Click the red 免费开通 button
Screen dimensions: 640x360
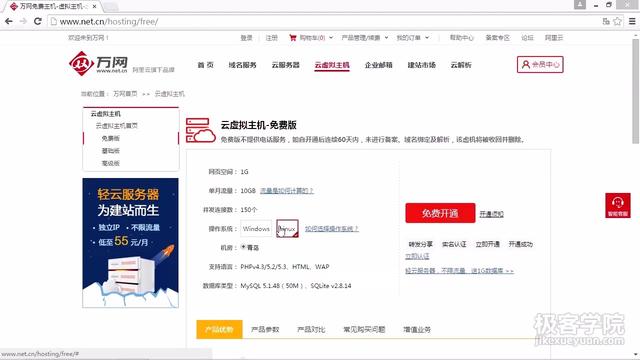coord(440,213)
